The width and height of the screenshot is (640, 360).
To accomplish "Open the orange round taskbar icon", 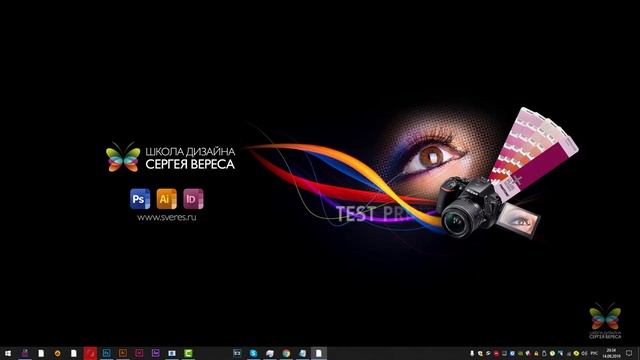I will click(58, 353).
